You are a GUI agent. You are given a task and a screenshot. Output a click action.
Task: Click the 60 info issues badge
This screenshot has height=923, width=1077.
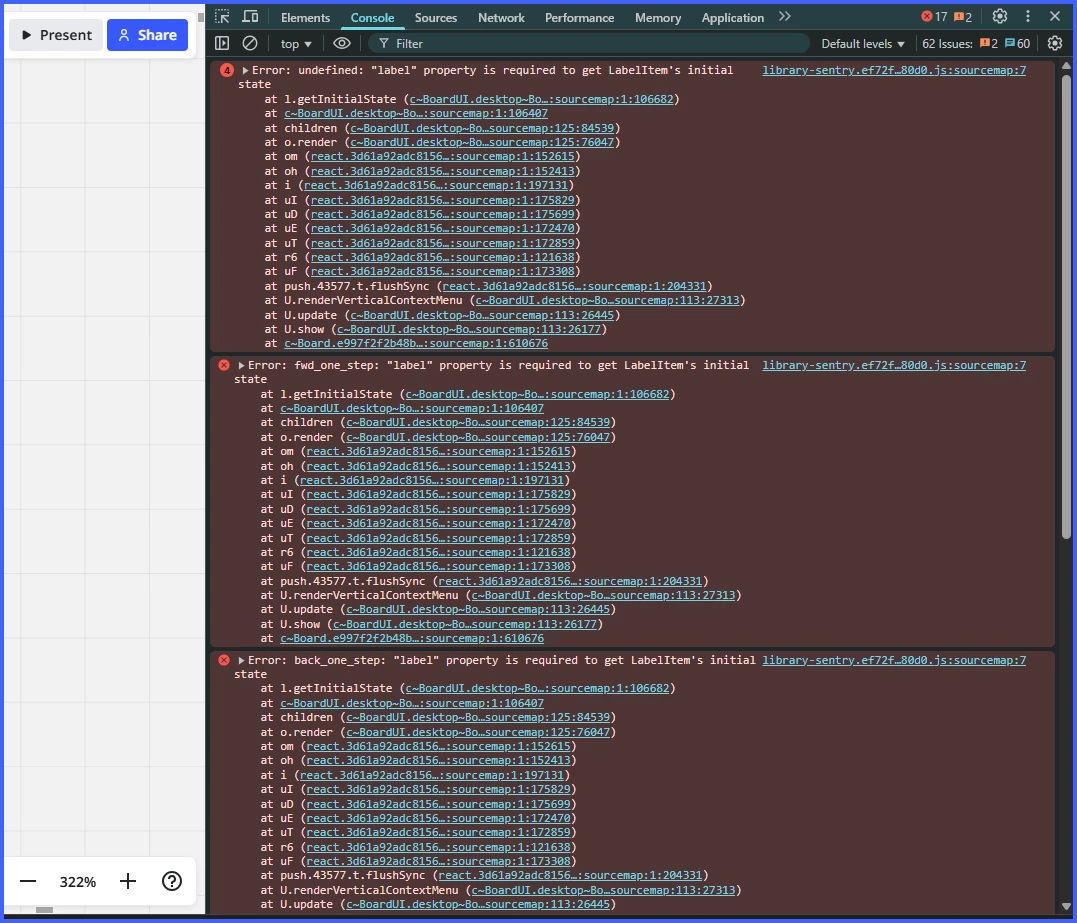pyautogui.click(x=1017, y=44)
